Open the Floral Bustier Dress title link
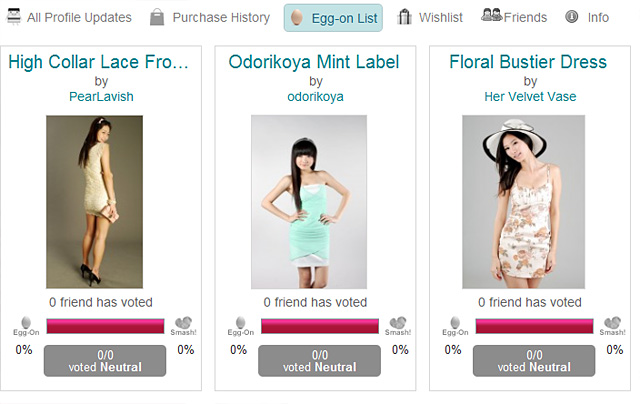 tap(530, 62)
